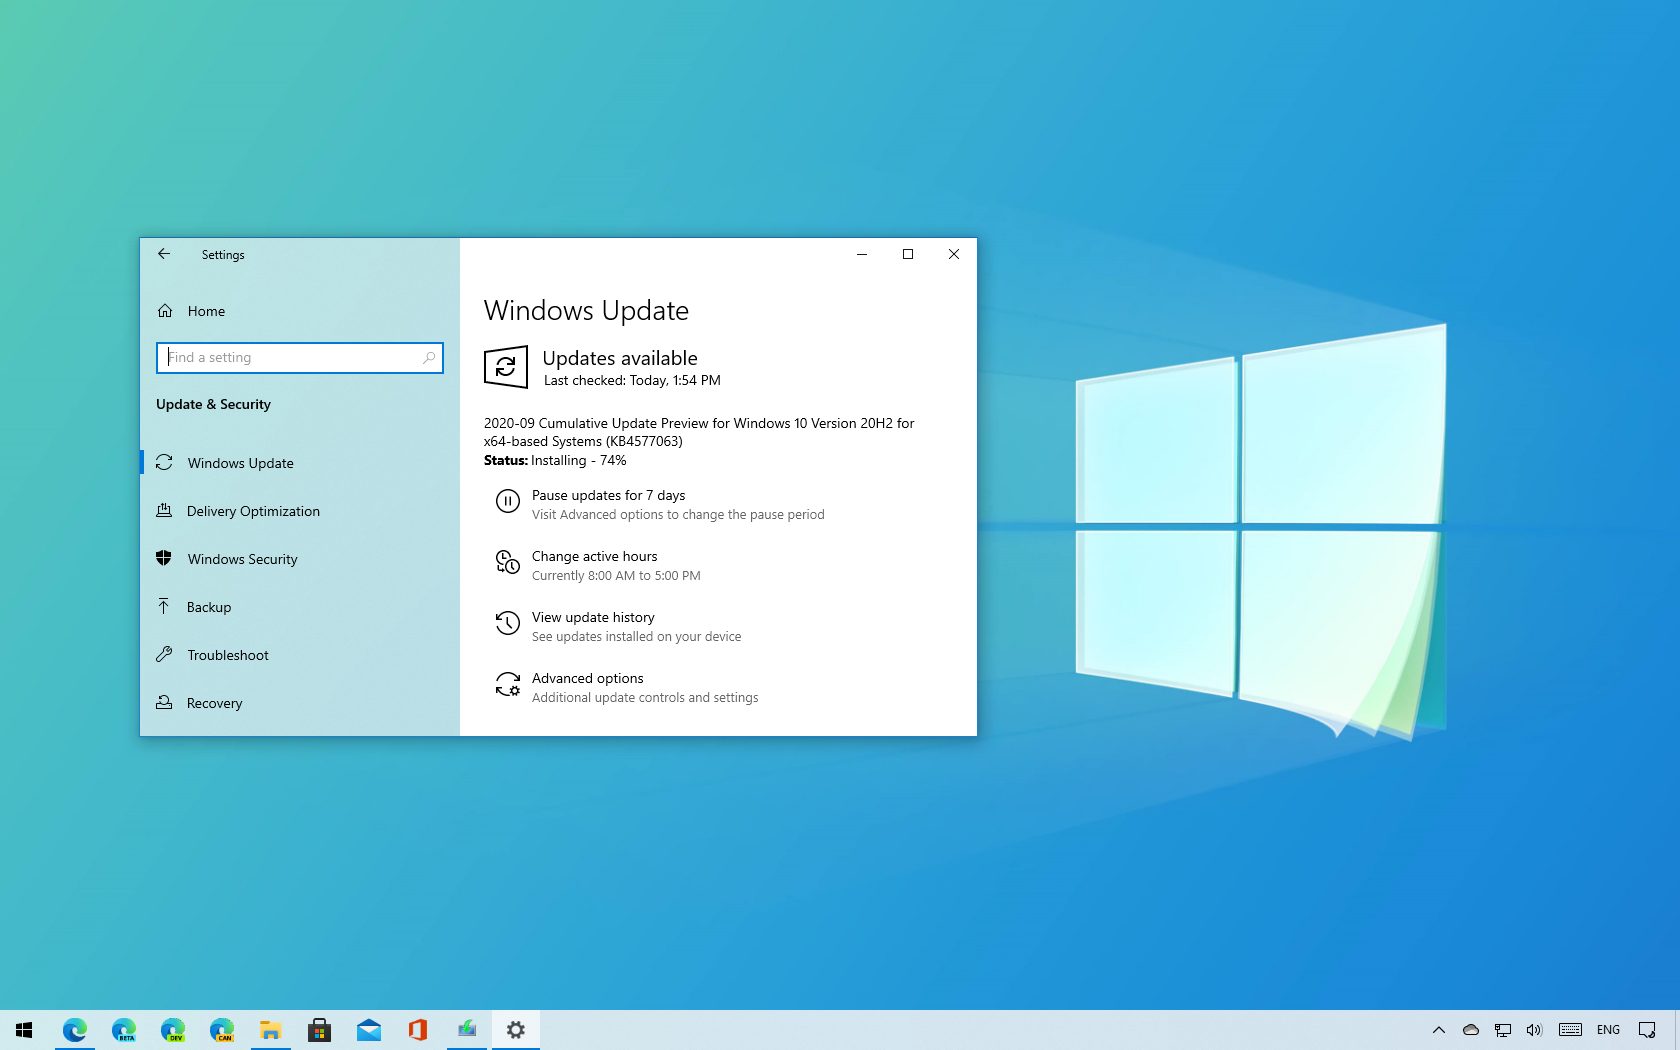Open the volume control tray icon

(x=1535, y=1030)
